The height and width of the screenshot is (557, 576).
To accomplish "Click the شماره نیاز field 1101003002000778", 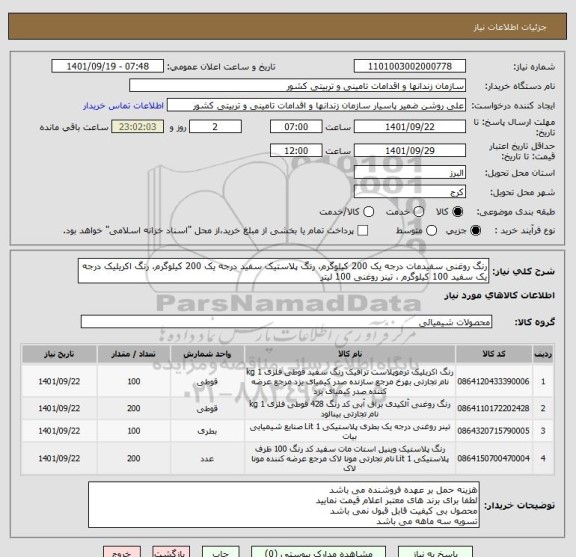I will [410, 67].
